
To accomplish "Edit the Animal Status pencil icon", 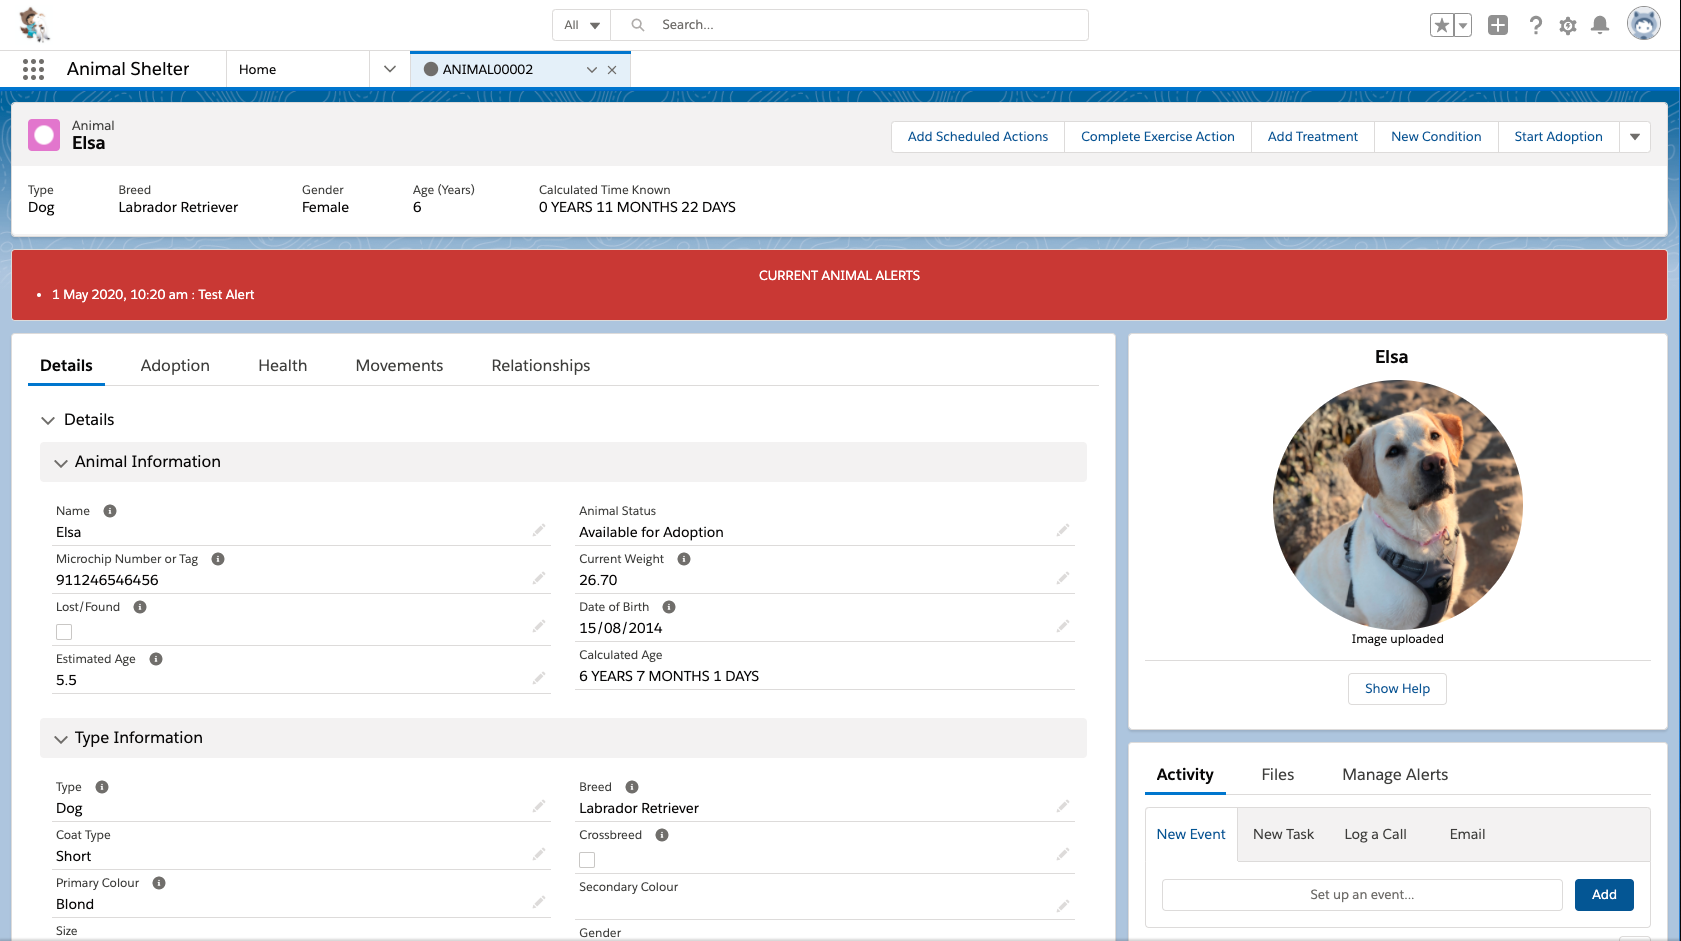I will coord(1063,530).
